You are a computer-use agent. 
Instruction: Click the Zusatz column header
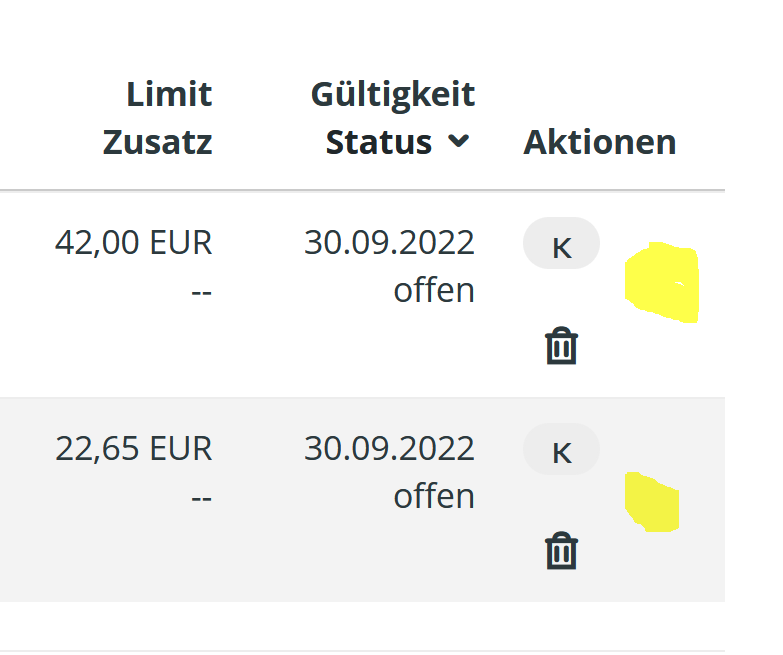[x=157, y=142]
